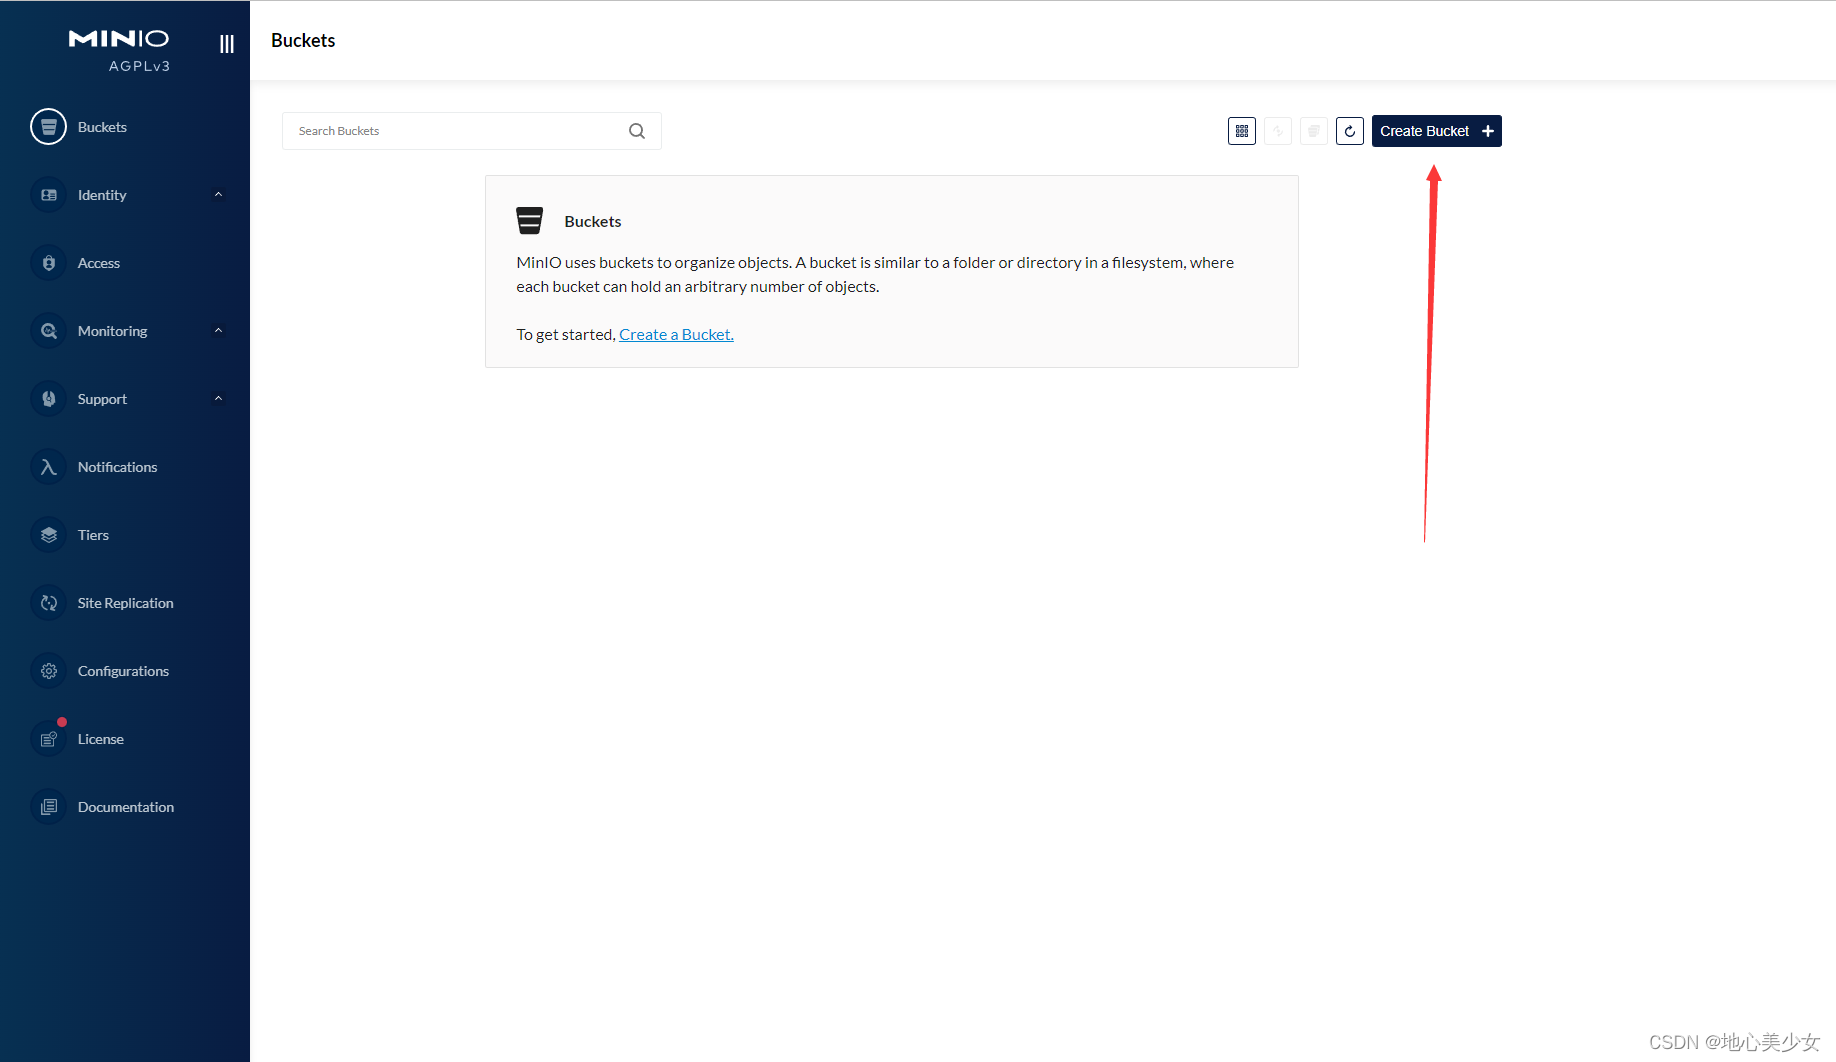1836x1062 pixels.
Task: Click the 'To get started,' text
Action: (565, 335)
